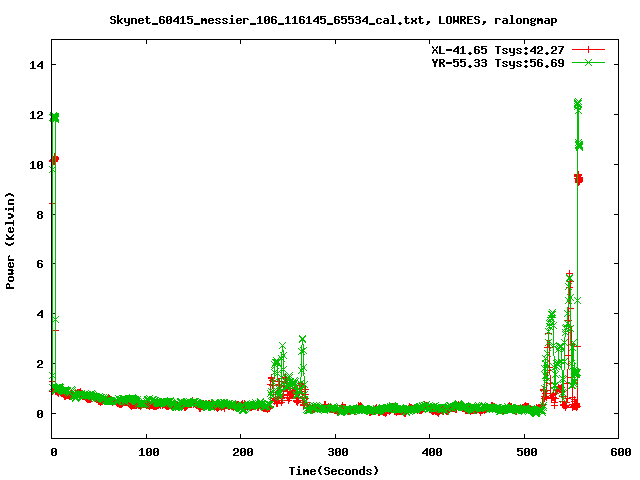Click the red data cluster near 10 Kelvin at start
The width and height of the screenshot is (640, 480).
coord(54,160)
